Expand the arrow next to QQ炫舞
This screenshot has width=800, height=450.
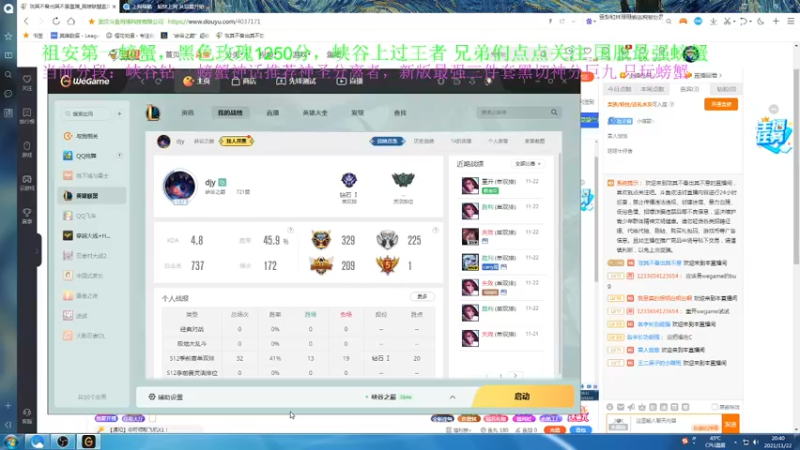point(119,156)
